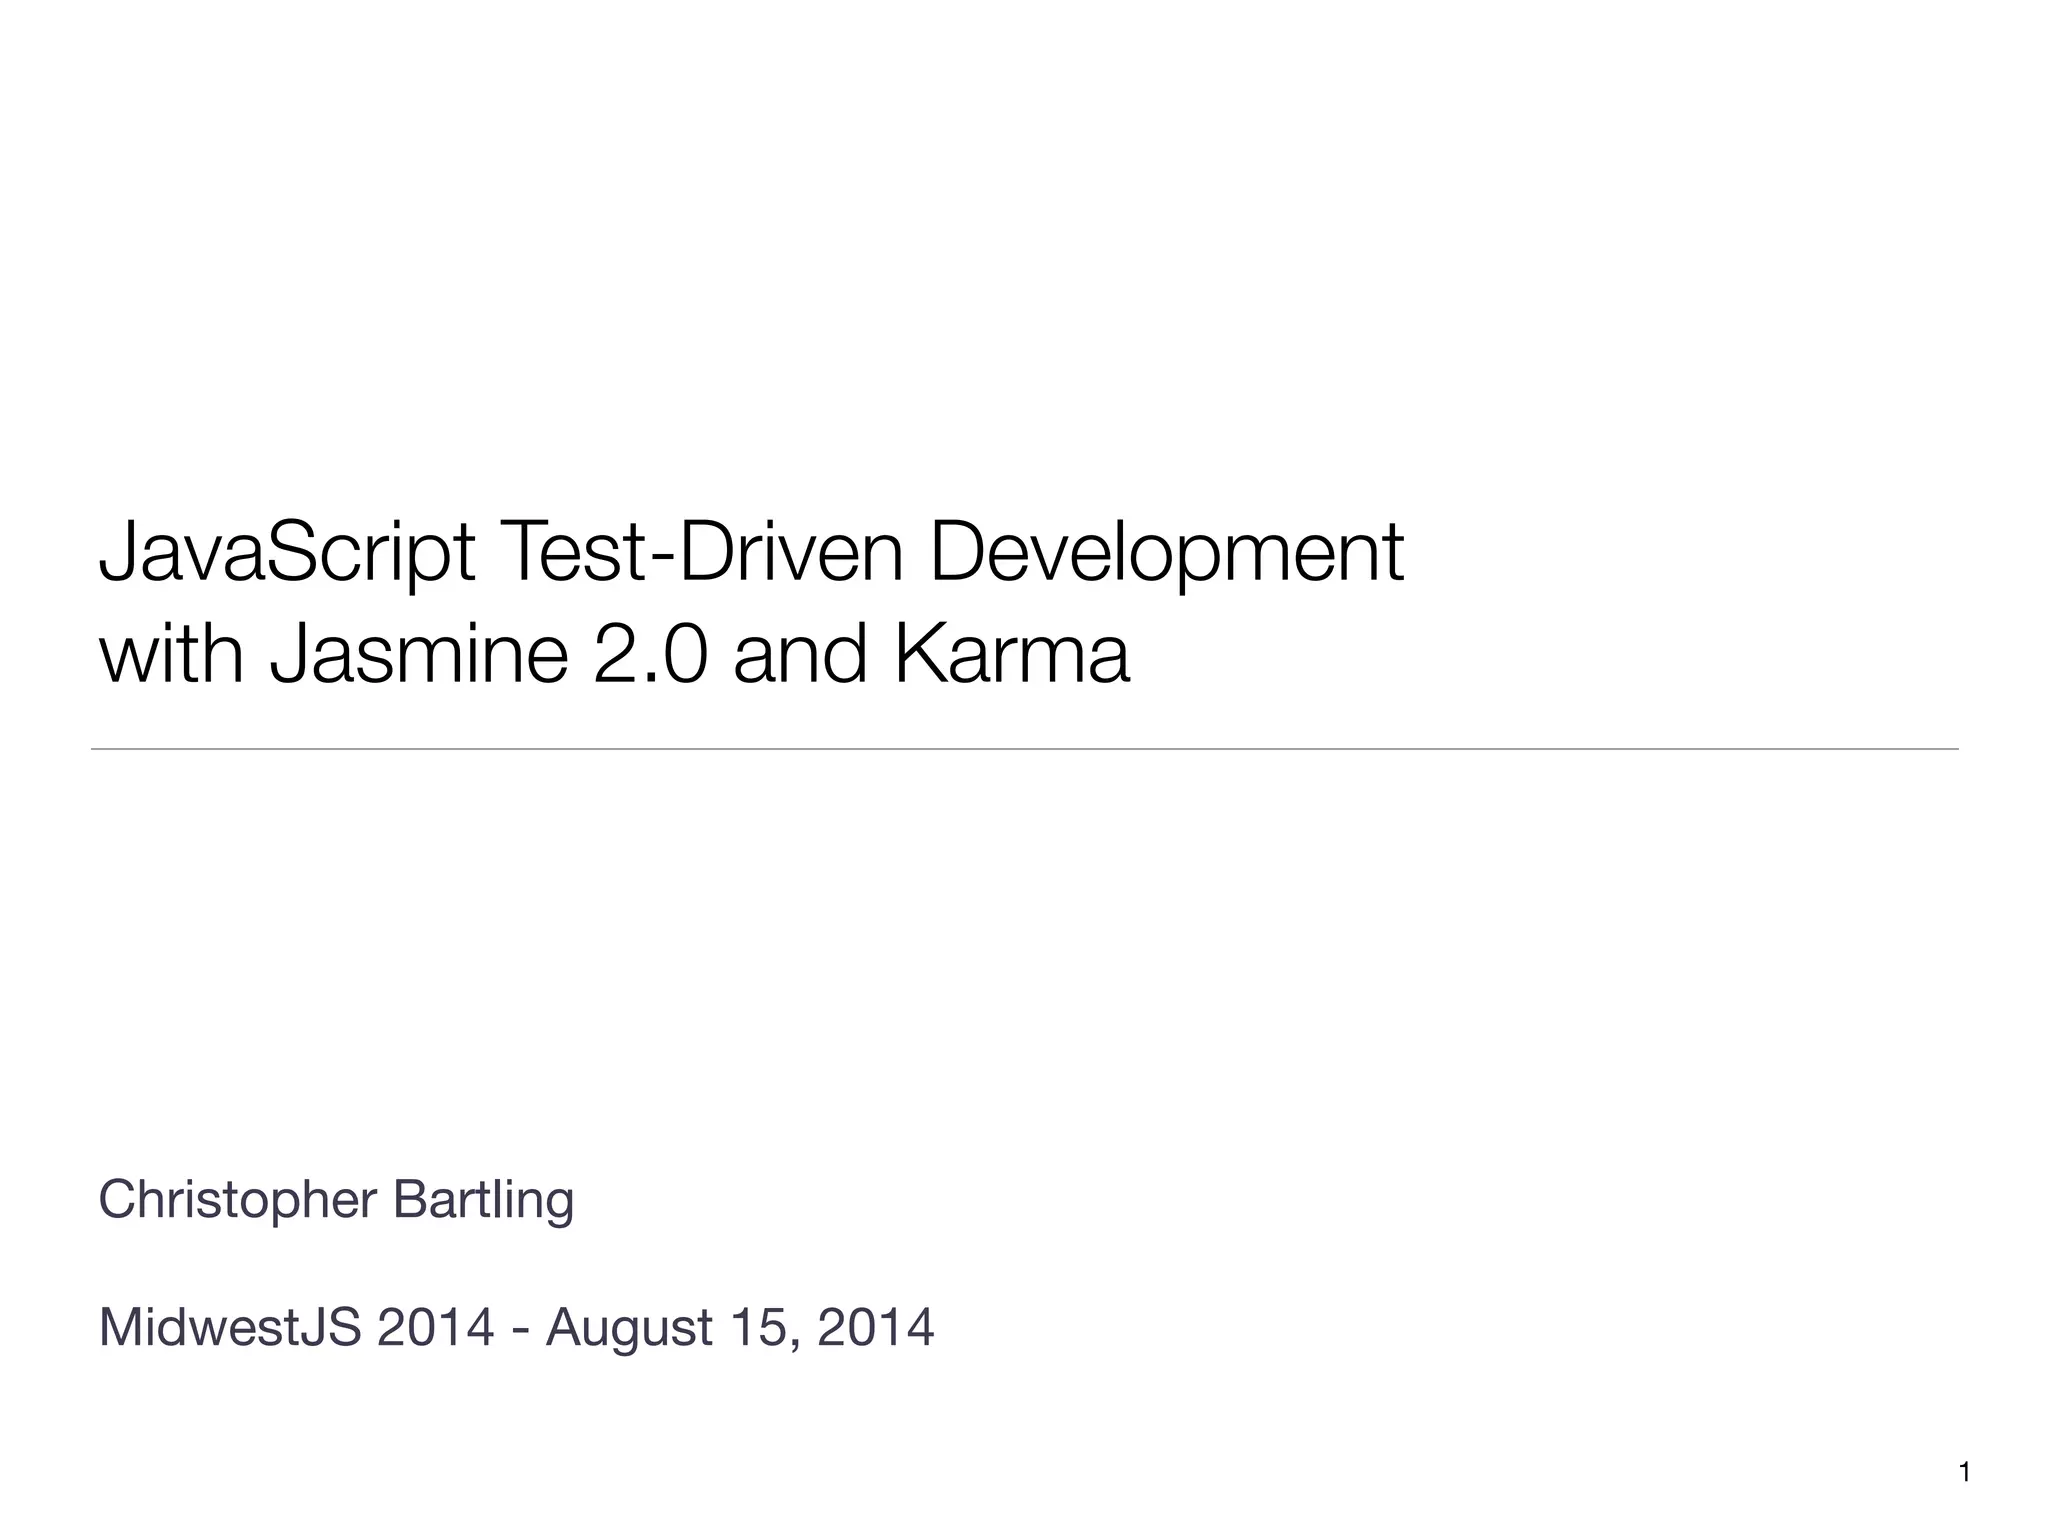Click slide page number 1
This screenshot has height=1536, width=2048.
point(1965,1472)
